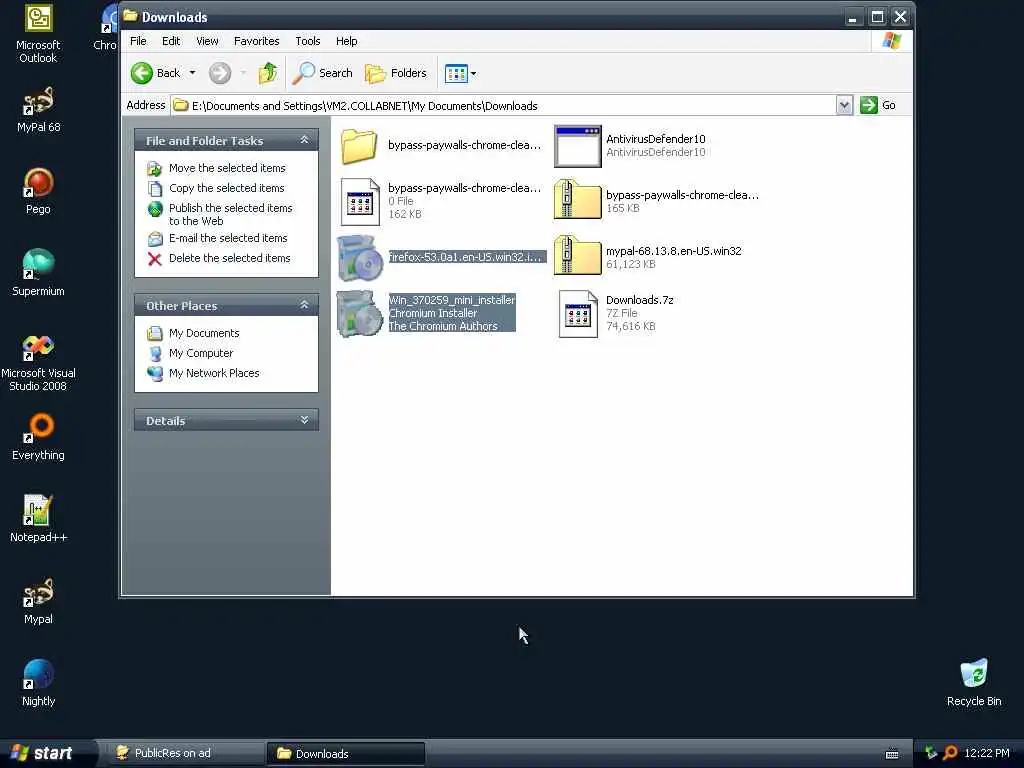Select the Win_370259_mini_installer icon
Image resolution: width=1024 pixels, height=768 pixels.
pos(359,313)
